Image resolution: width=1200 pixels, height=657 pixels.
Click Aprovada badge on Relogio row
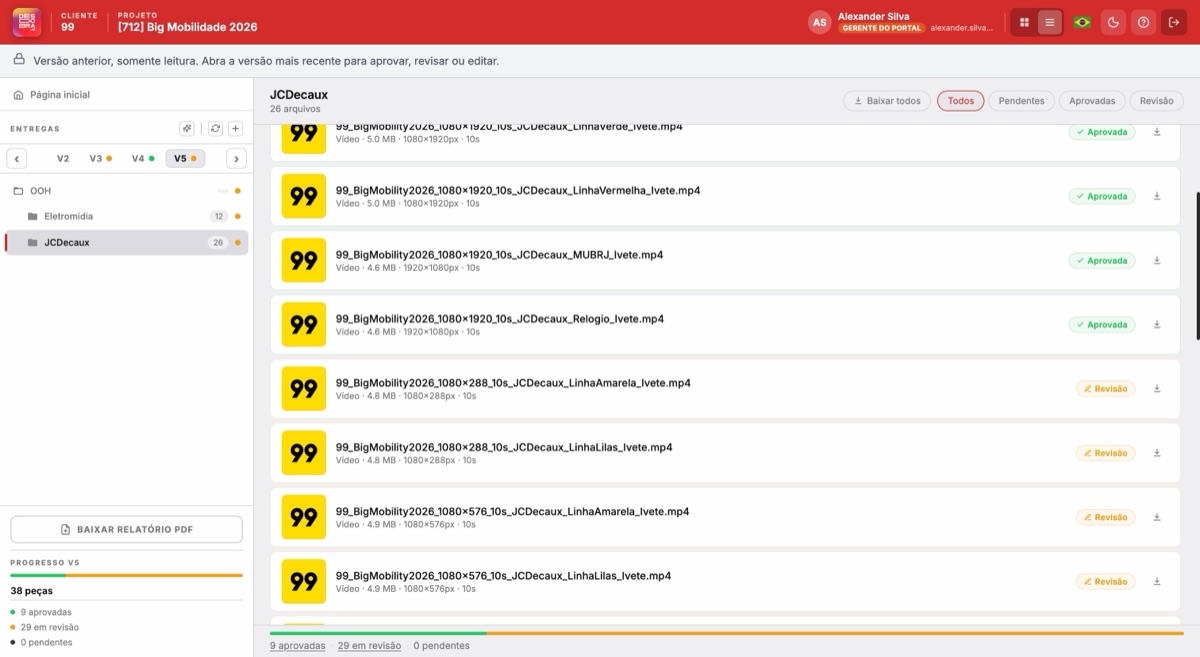1102,324
